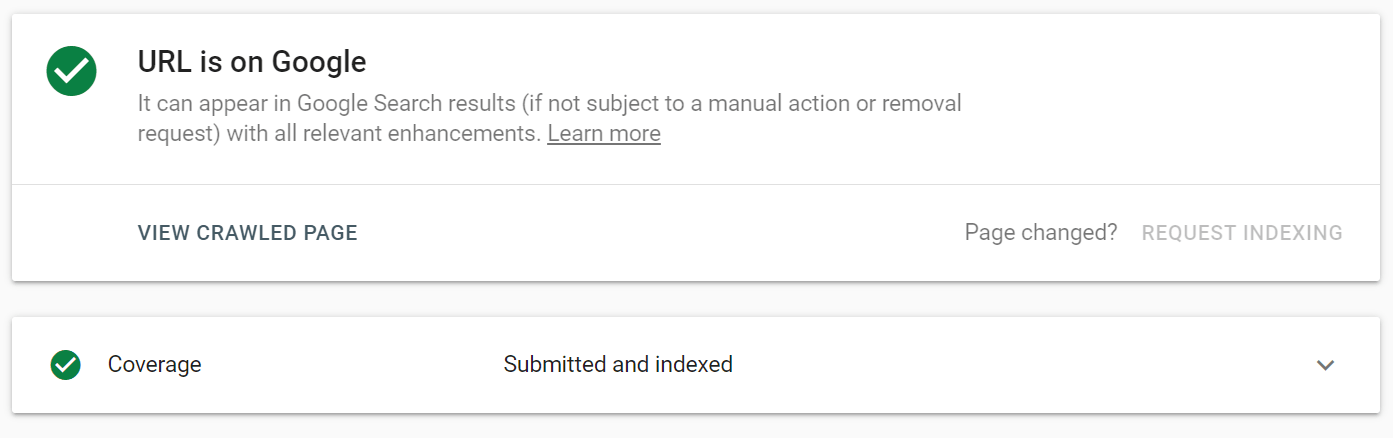Click the large green checkmark status icon

[x=71, y=71]
